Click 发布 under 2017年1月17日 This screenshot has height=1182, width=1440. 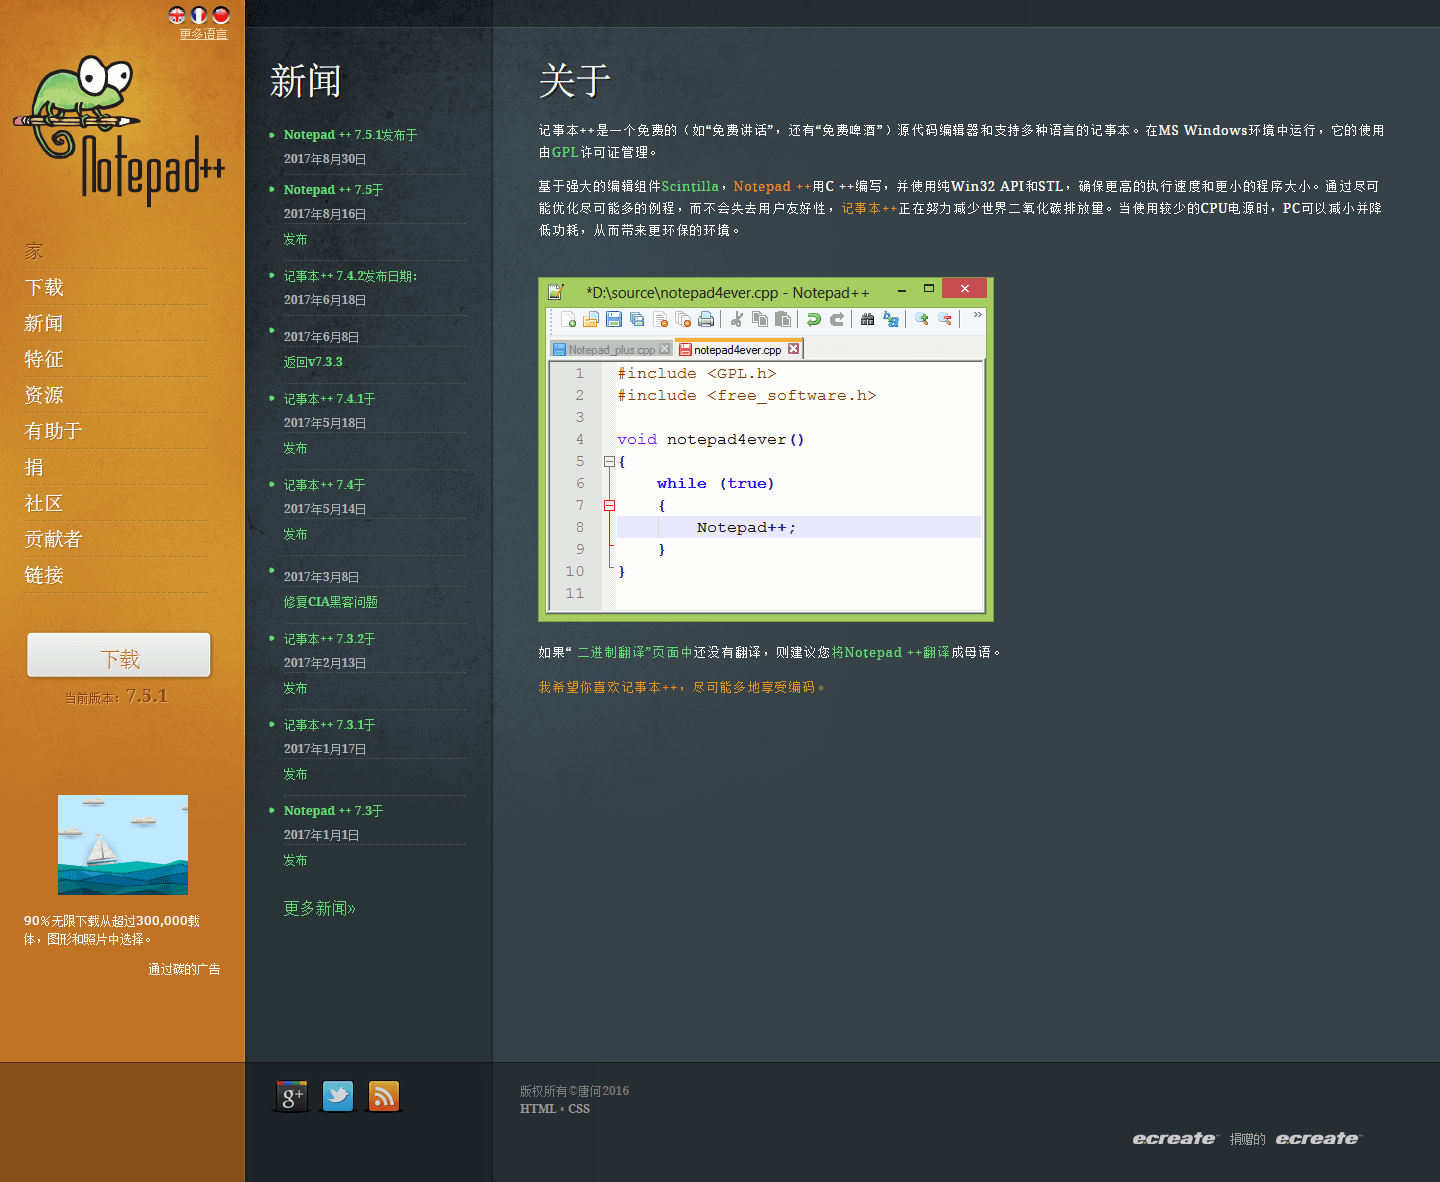click(x=295, y=774)
